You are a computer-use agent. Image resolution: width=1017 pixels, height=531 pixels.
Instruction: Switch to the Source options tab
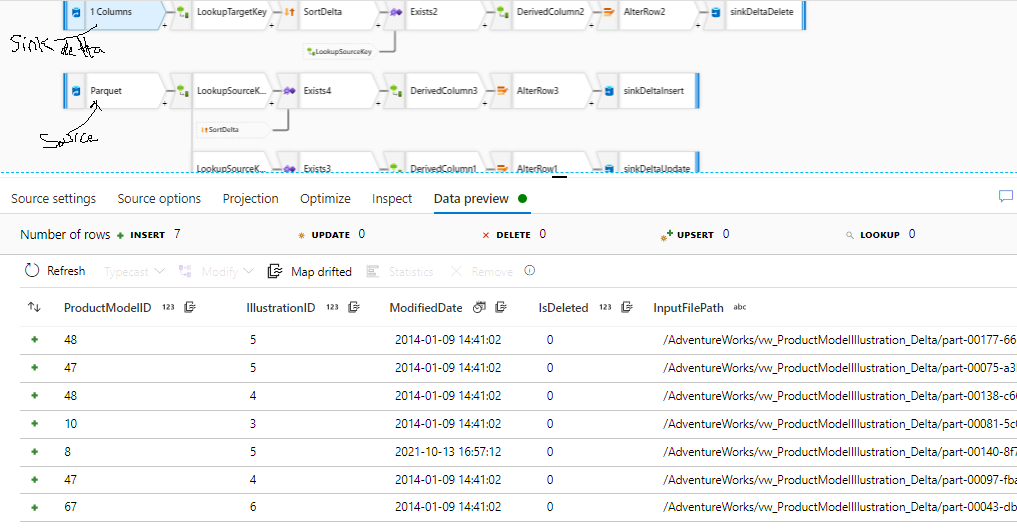[x=159, y=198]
